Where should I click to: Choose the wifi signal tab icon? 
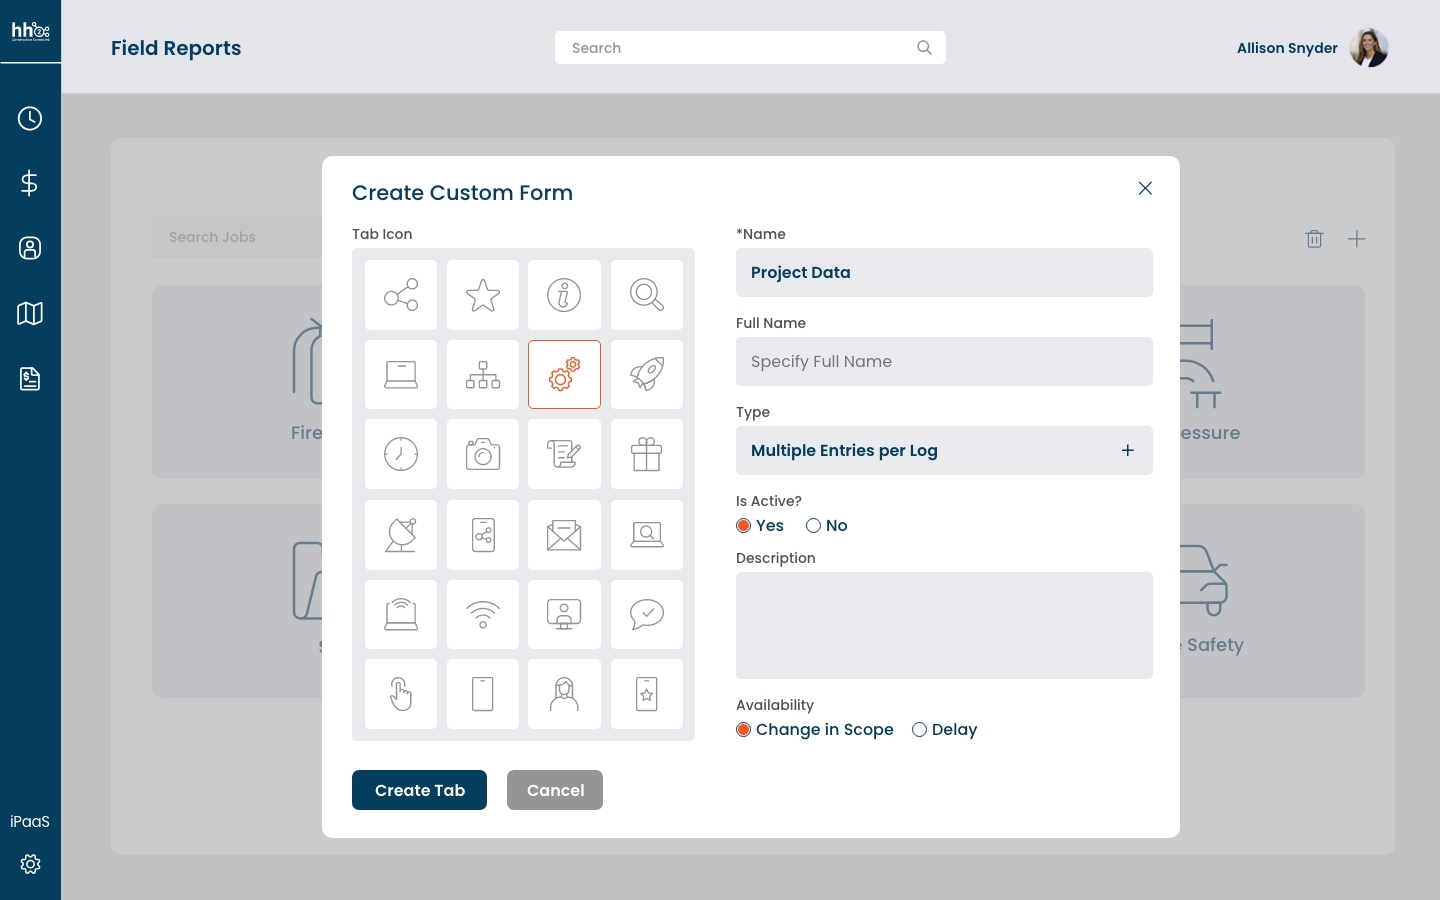point(483,614)
